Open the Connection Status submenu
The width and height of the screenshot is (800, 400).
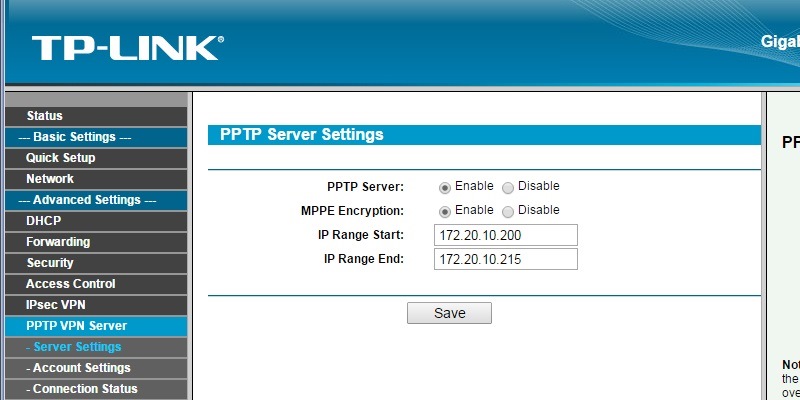click(96, 389)
